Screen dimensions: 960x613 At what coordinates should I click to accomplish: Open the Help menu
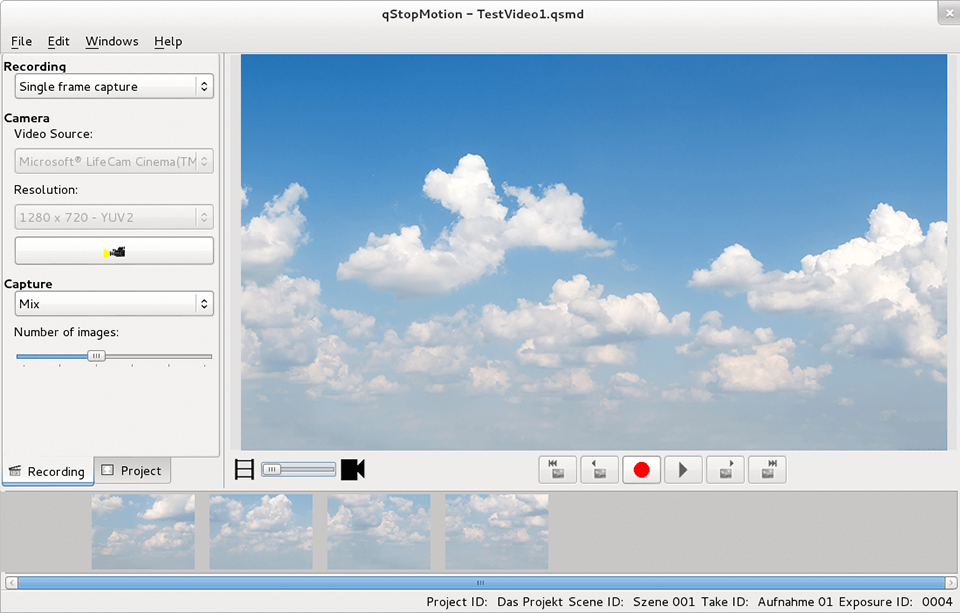click(168, 42)
